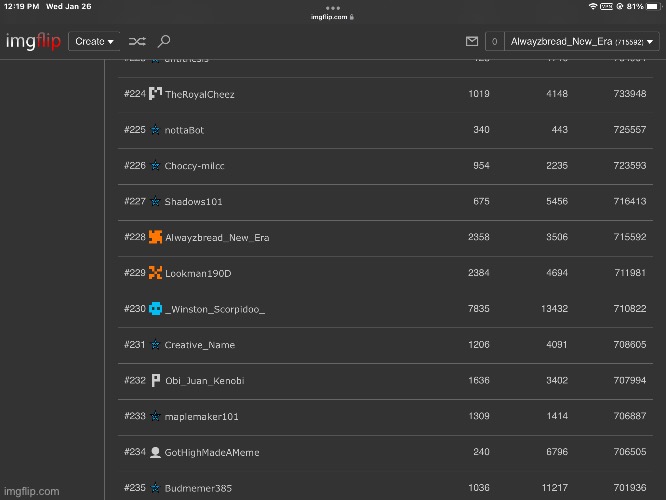
Task: Open Obi_Juan_Kenobi user profile
Action: click(x=205, y=381)
